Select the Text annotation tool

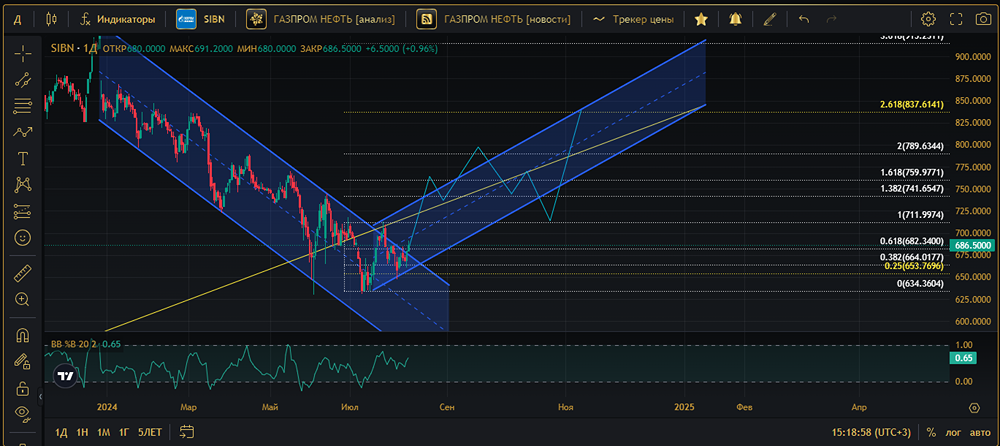pyautogui.click(x=23, y=158)
